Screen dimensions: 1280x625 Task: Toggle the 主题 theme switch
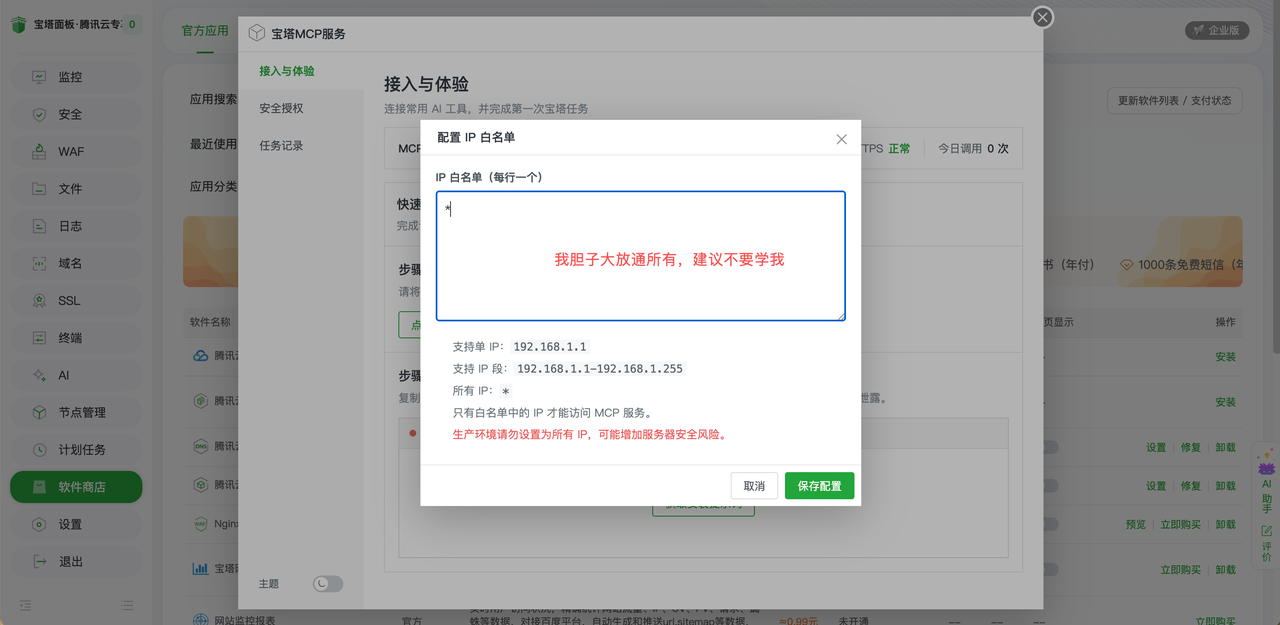pyautogui.click(x=328, y=583)
